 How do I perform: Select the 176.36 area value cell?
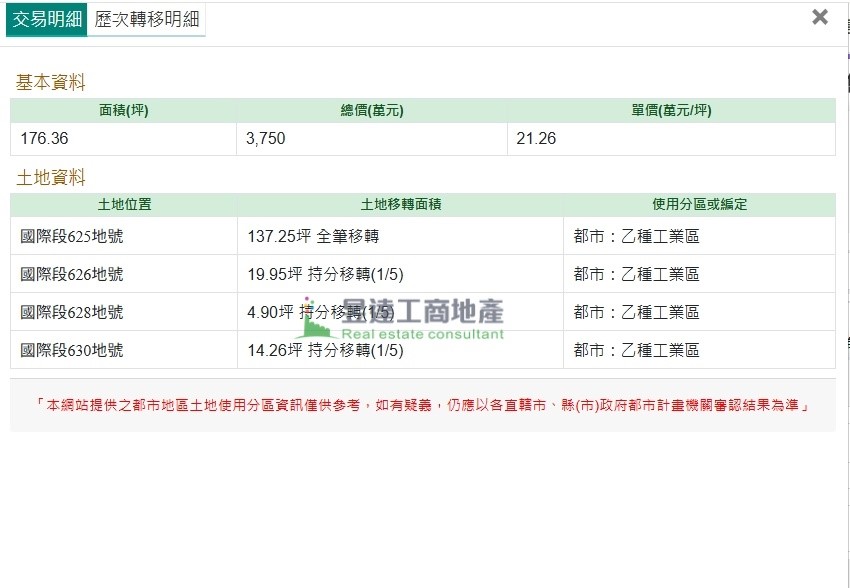(x=45, y=139)
